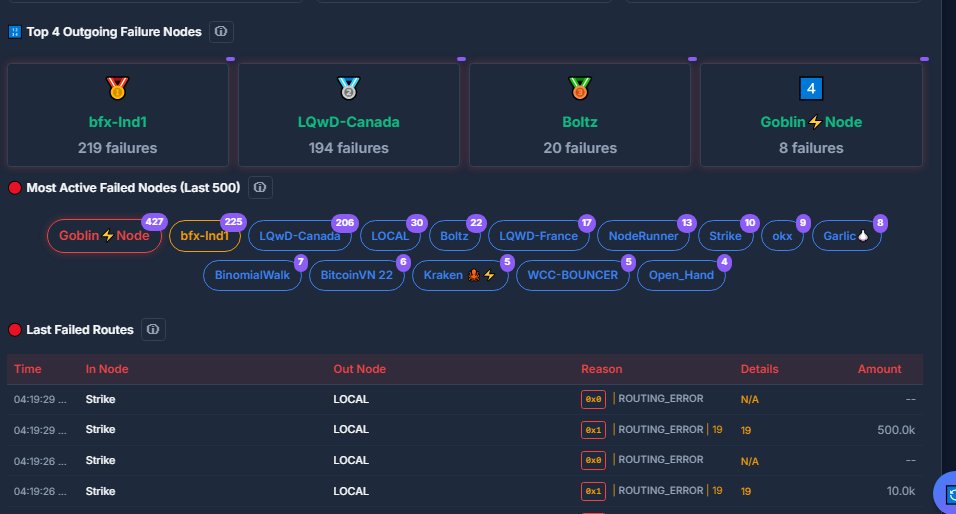956x514 pixels.
Task: Select the bfx-lnd1 chip with 225 badge
Action: (205, 235)
